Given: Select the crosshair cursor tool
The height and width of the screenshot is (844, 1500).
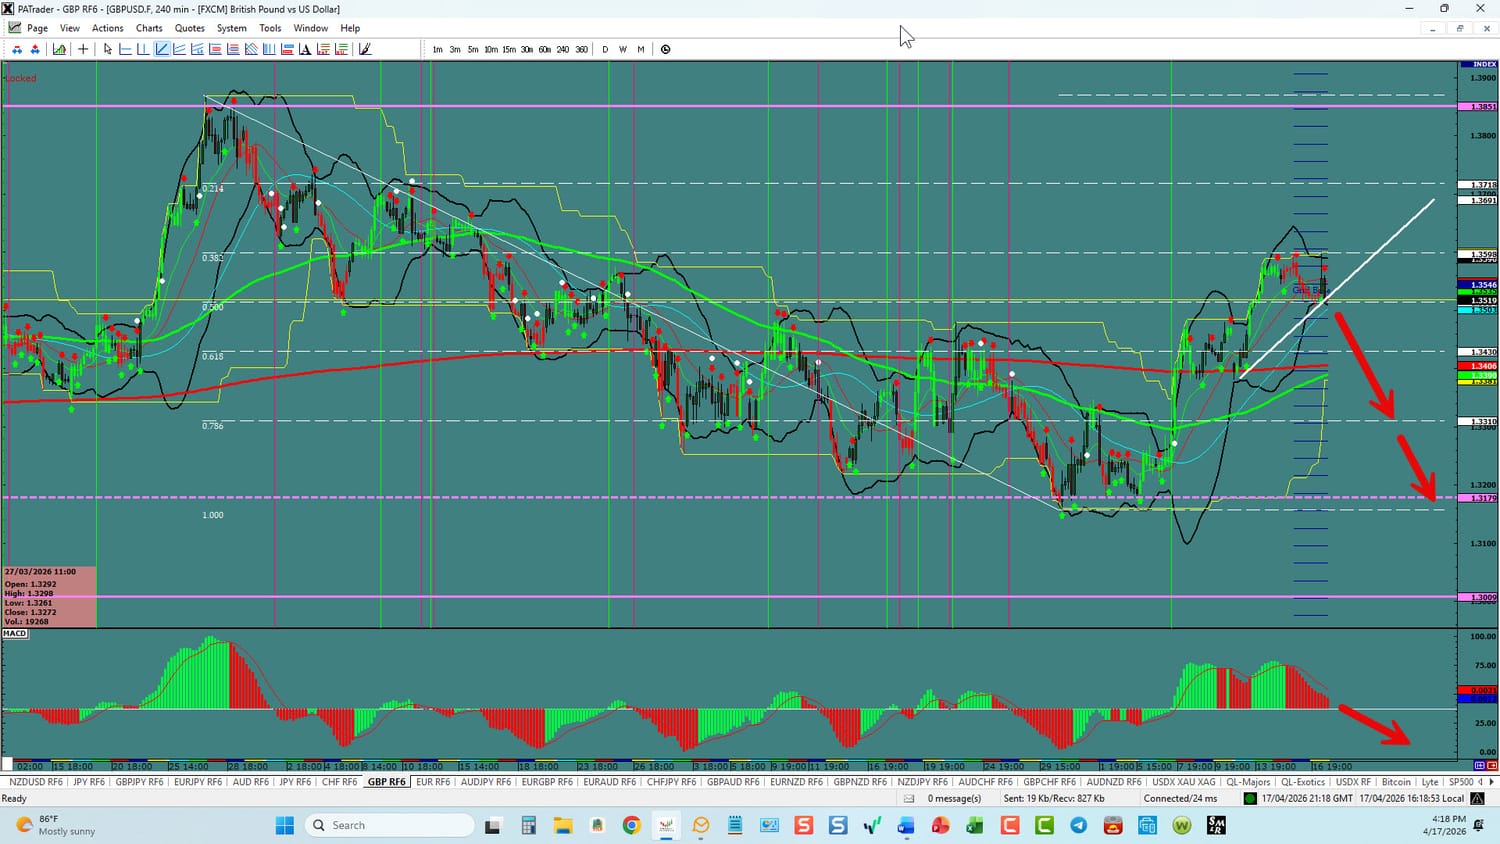Looking at the screenshot, I should [x=83, y=49].
